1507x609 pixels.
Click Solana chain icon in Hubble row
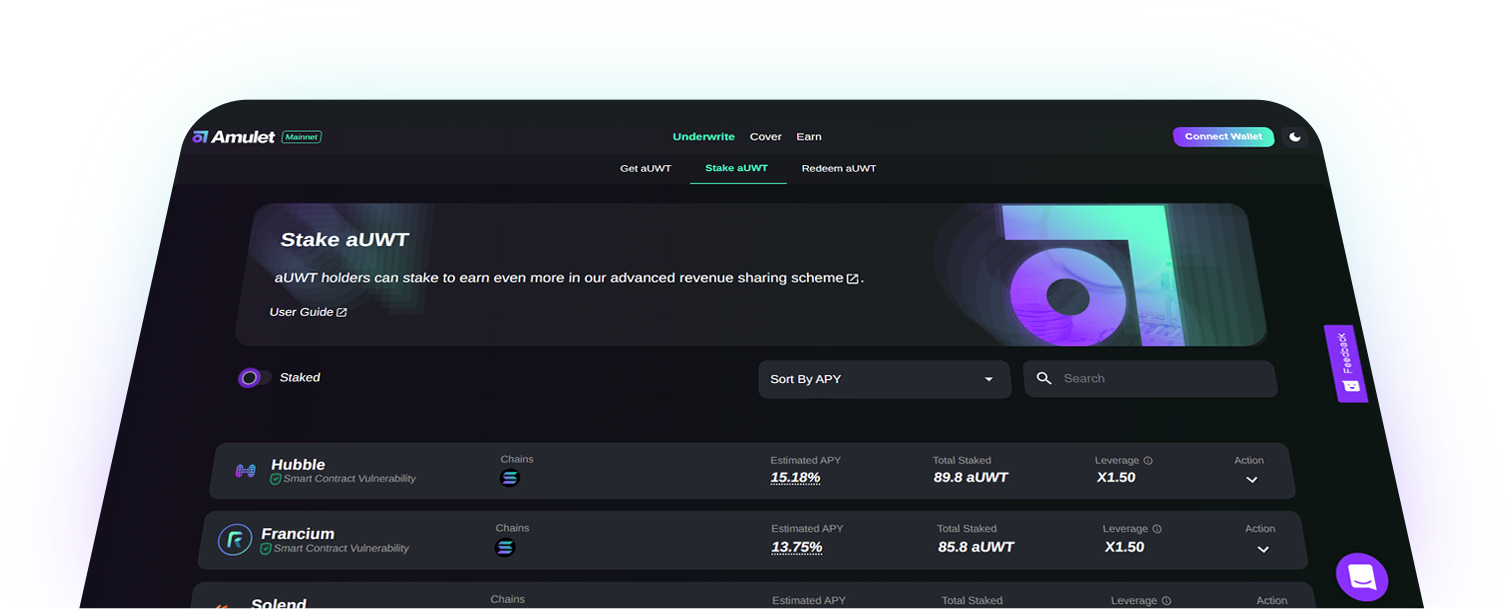tap(510, 478)
